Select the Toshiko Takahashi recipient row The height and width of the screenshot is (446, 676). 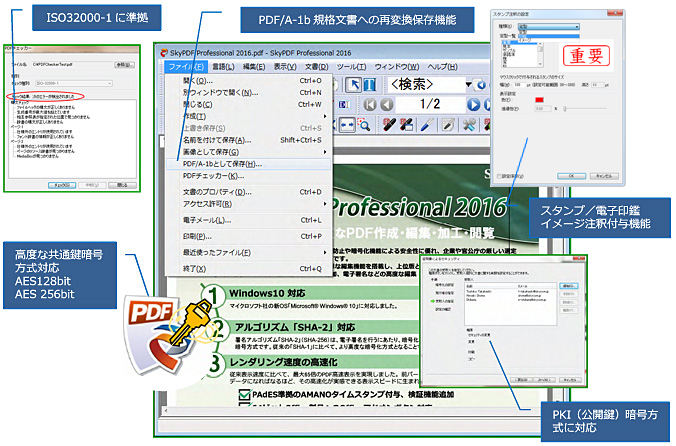click(509, 291)
